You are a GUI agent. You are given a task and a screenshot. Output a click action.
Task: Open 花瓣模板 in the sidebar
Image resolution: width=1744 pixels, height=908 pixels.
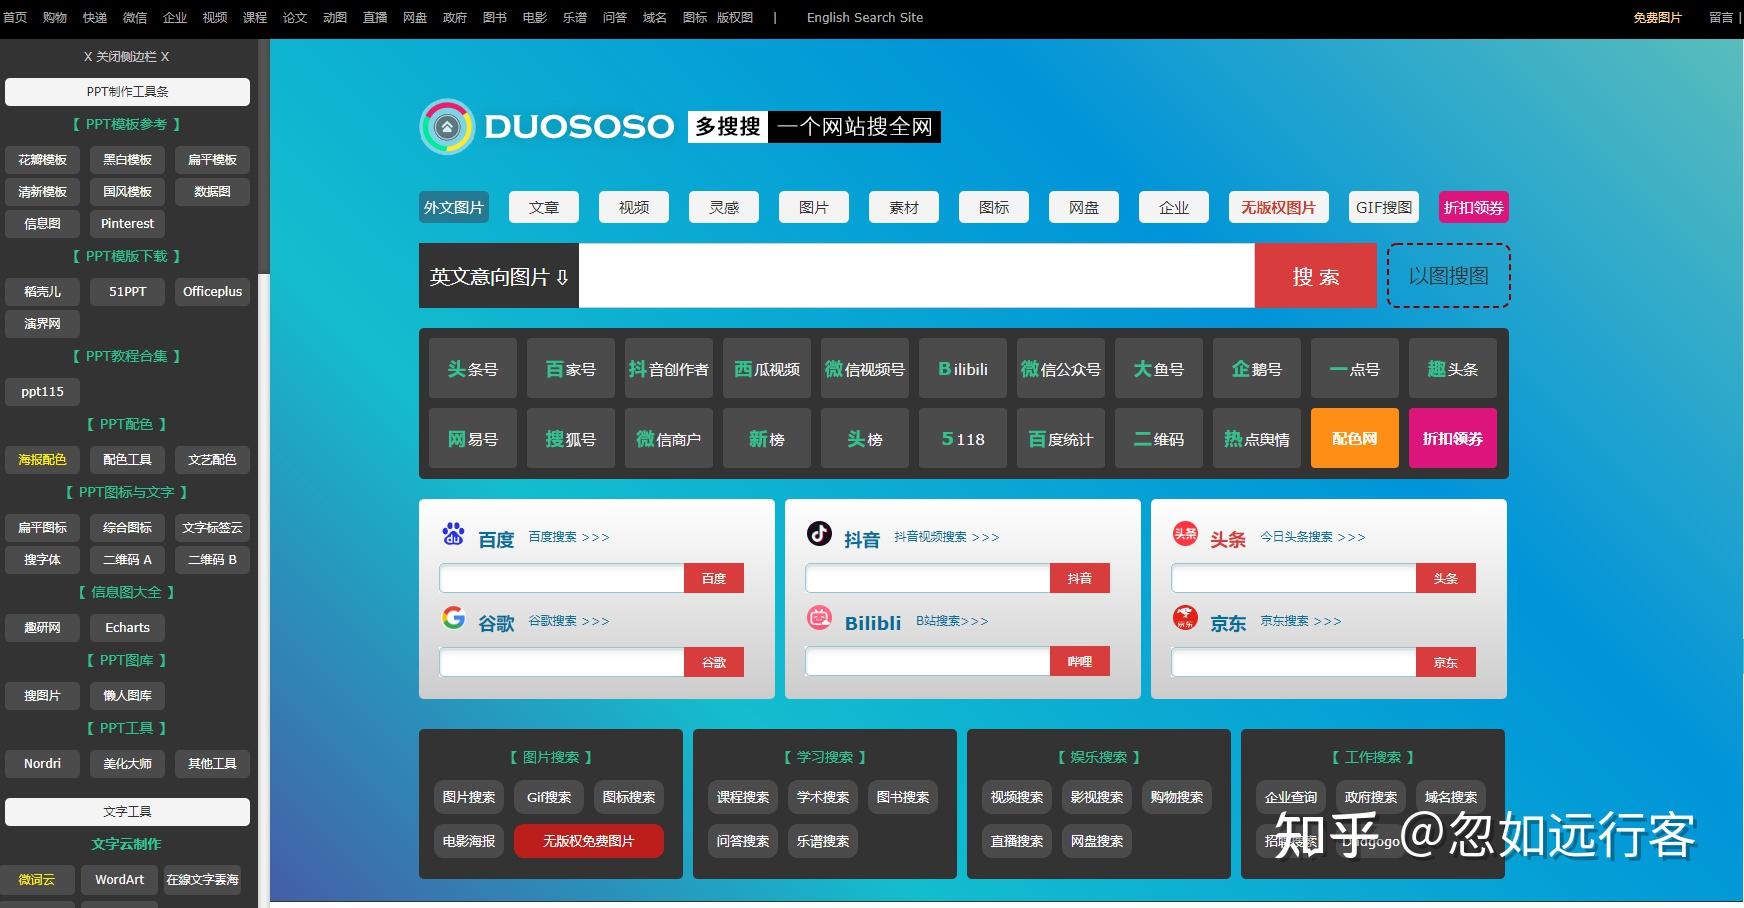(x=42, y=159)
